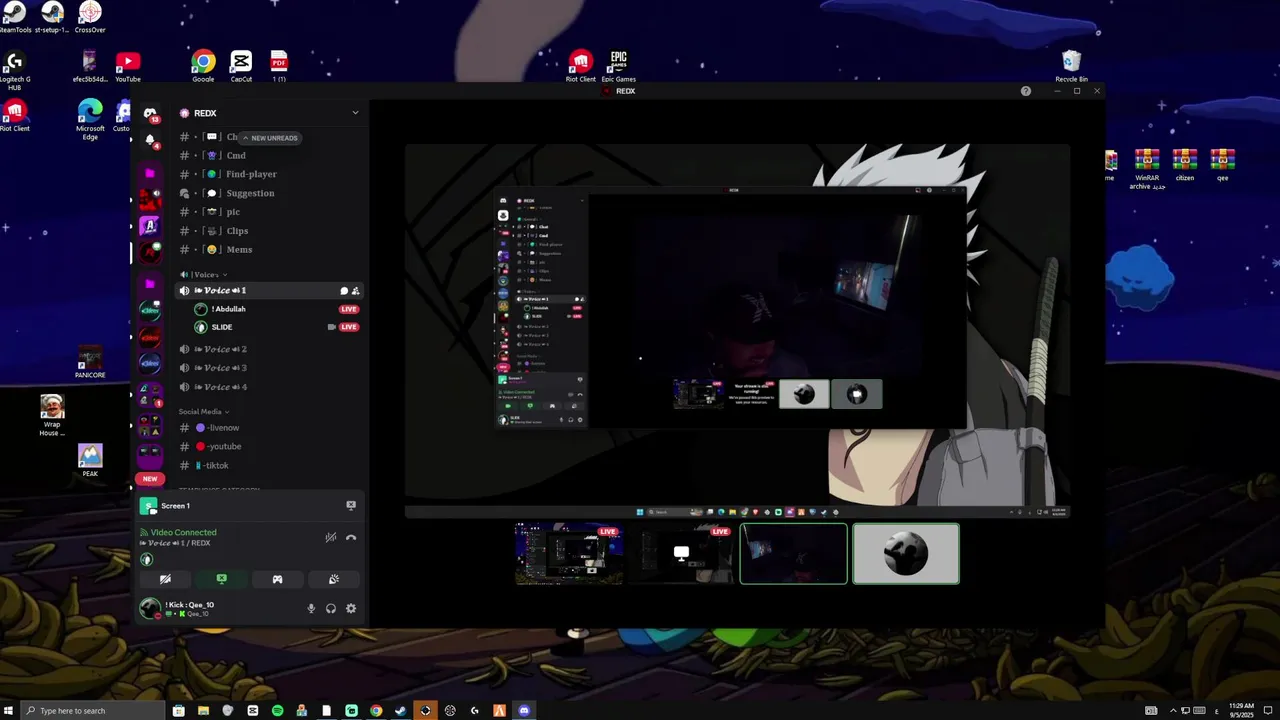Image resolution: width=1280 pixels, height=720 pixels.
Task: Open the notifications bell with badge 4
Action: pos(150,140)
